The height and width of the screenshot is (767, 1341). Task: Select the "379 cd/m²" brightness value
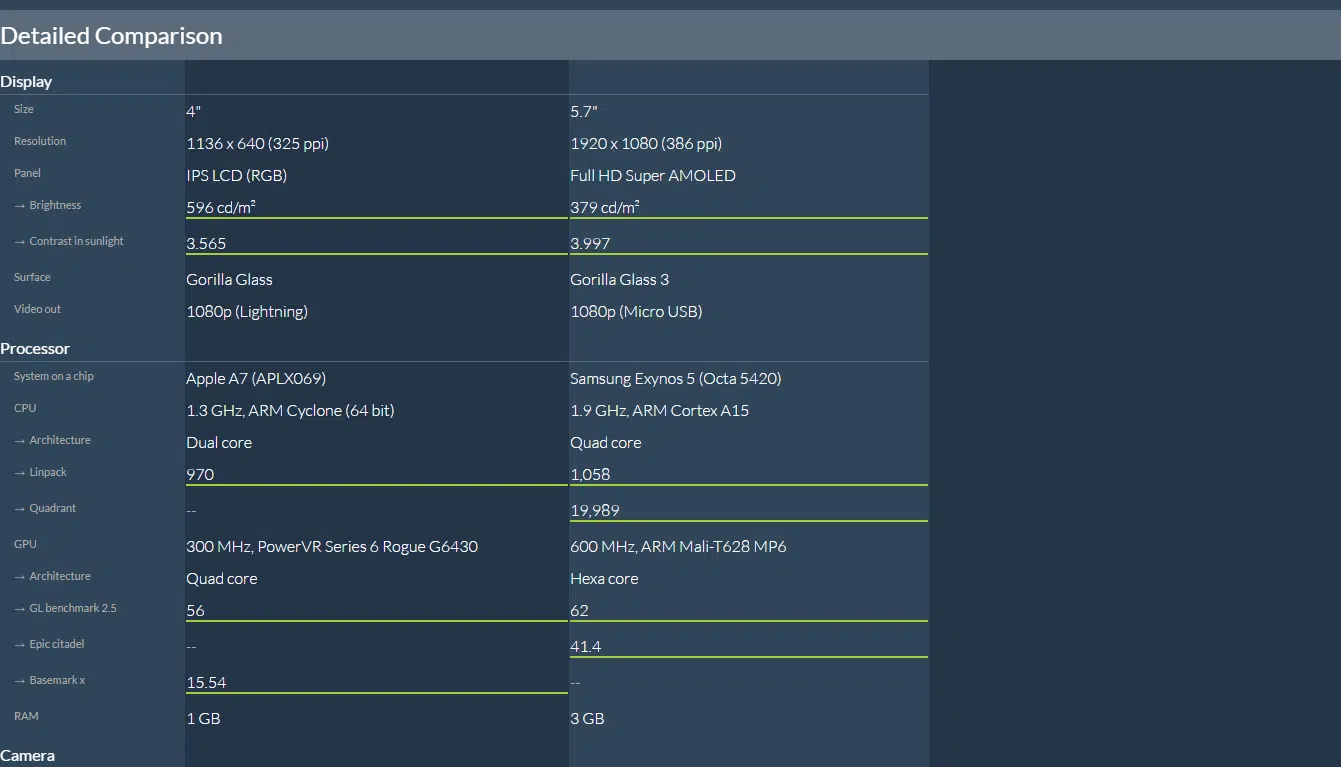pyautogui.click(x=605, y=207)
